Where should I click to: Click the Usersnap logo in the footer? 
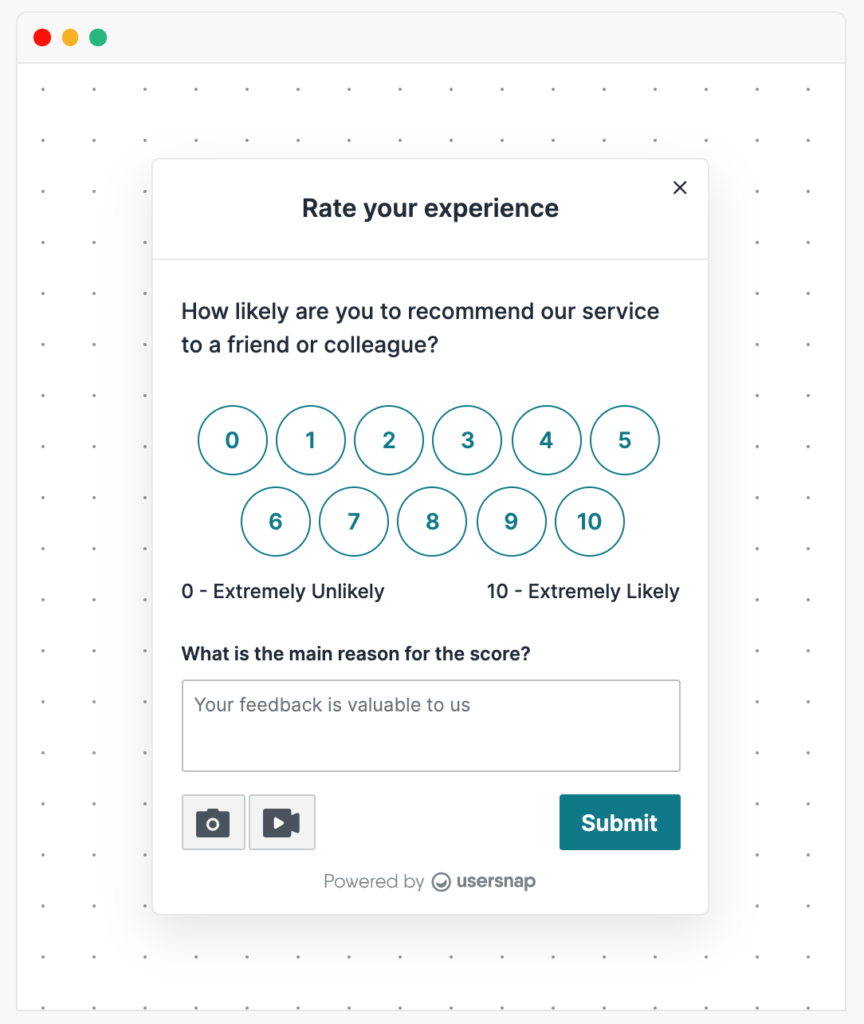click(483, 881)
